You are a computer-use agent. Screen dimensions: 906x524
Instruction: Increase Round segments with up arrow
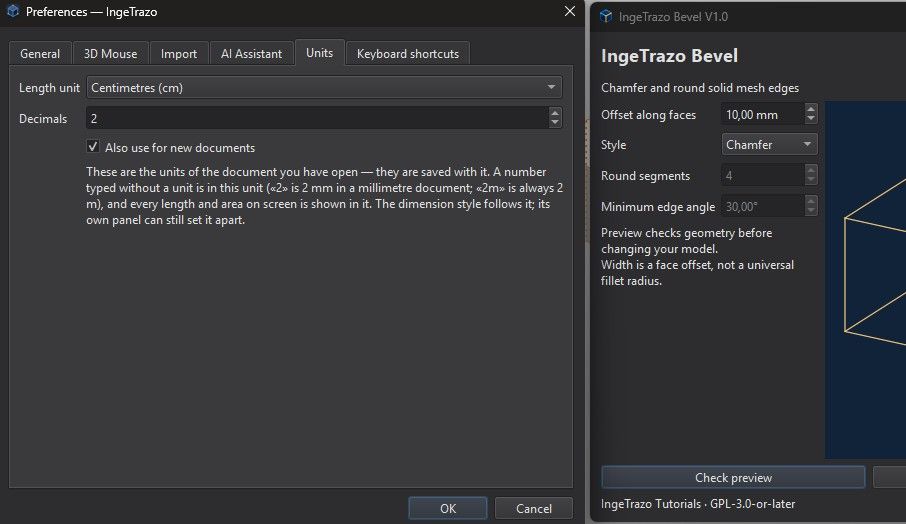(811, 170)
